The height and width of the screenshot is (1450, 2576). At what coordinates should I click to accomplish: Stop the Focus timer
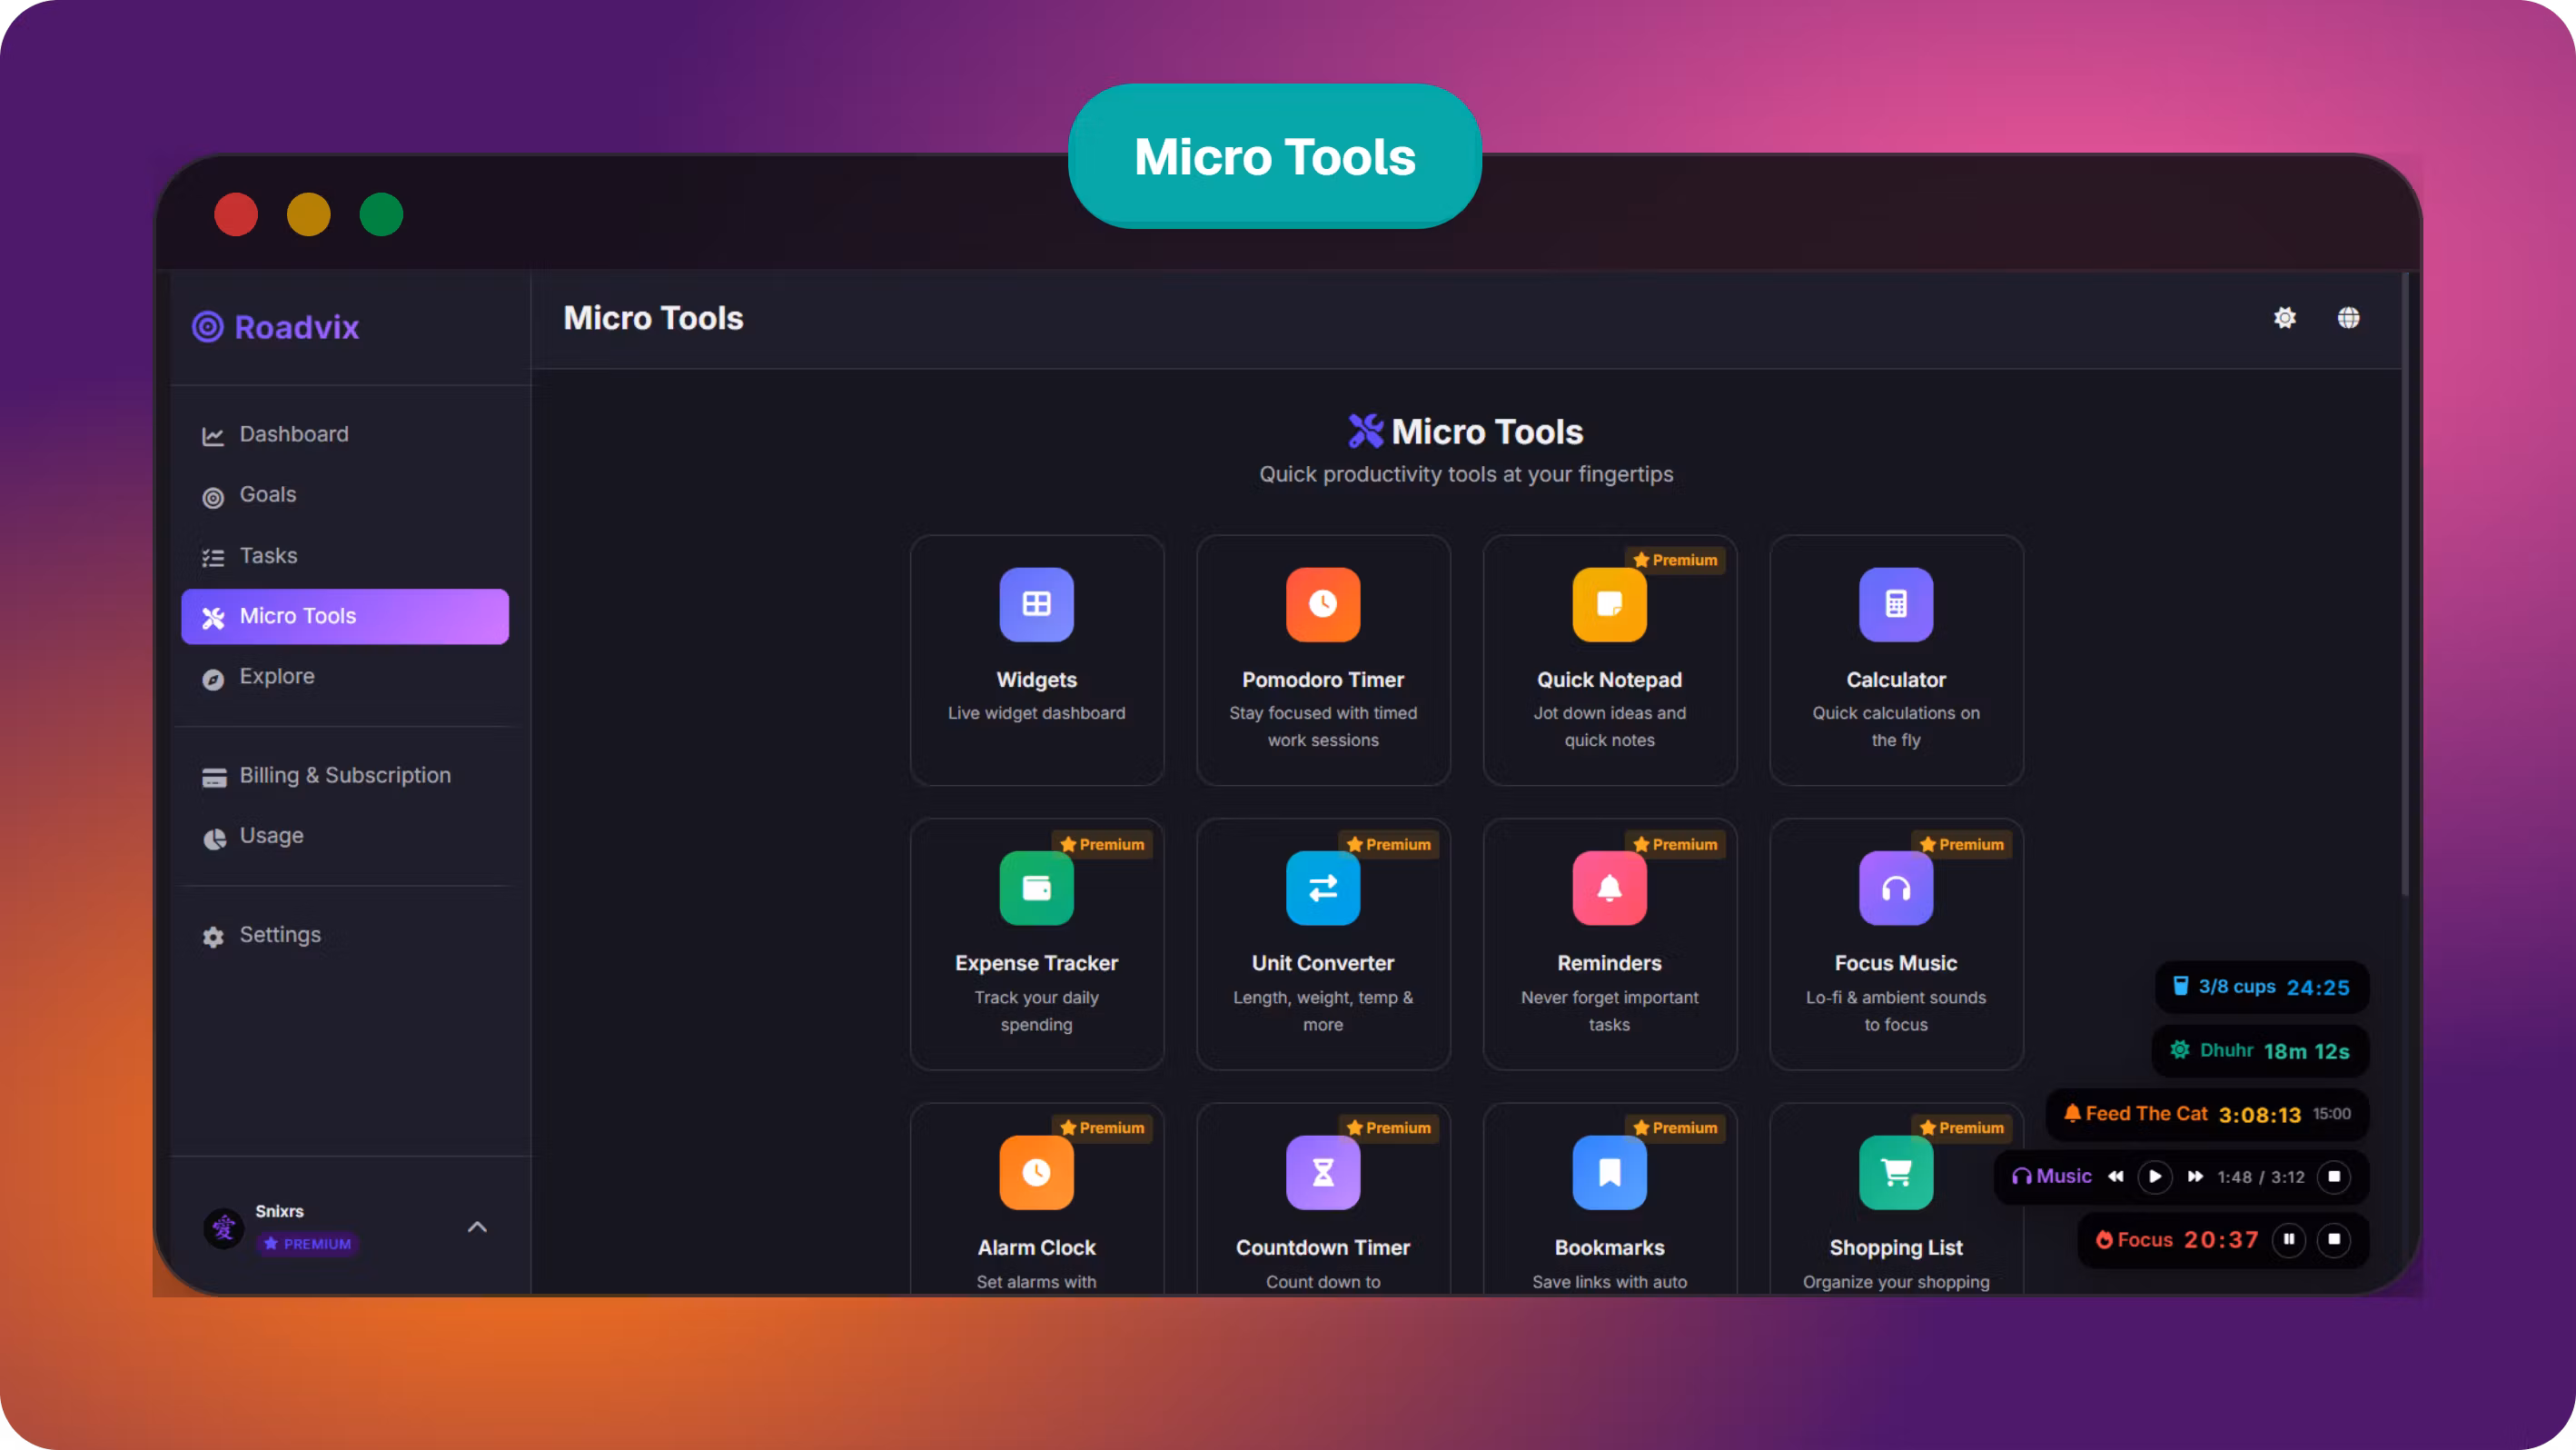tap(2335, 1240)
